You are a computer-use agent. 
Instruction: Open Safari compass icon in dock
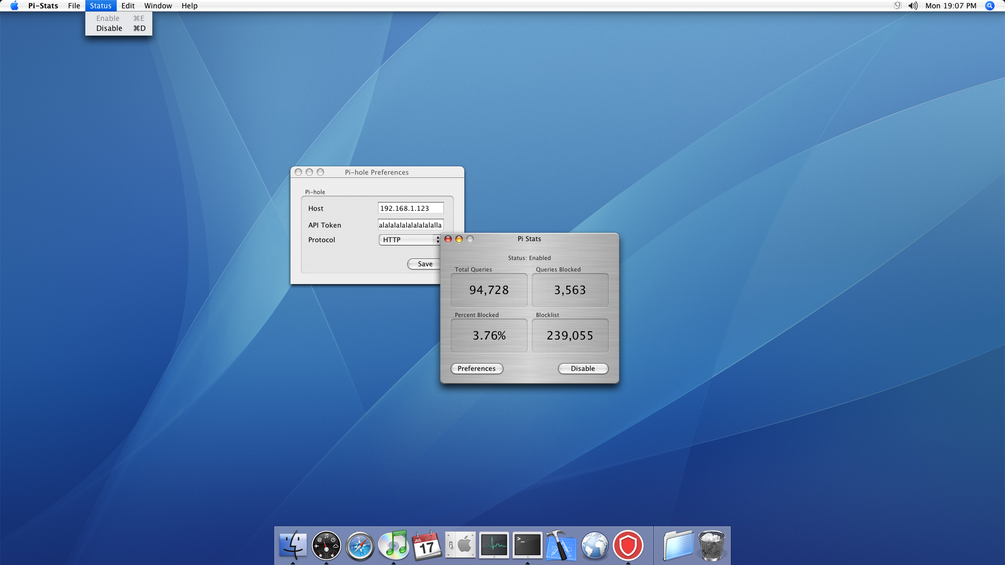tap(360, 546)
